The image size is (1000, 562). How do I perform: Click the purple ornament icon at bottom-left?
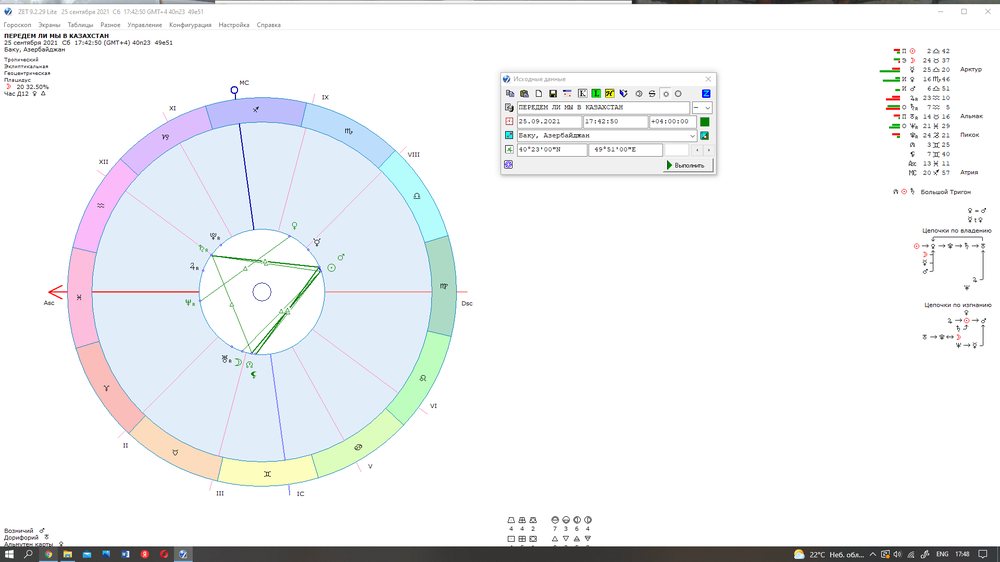(508, 165)
